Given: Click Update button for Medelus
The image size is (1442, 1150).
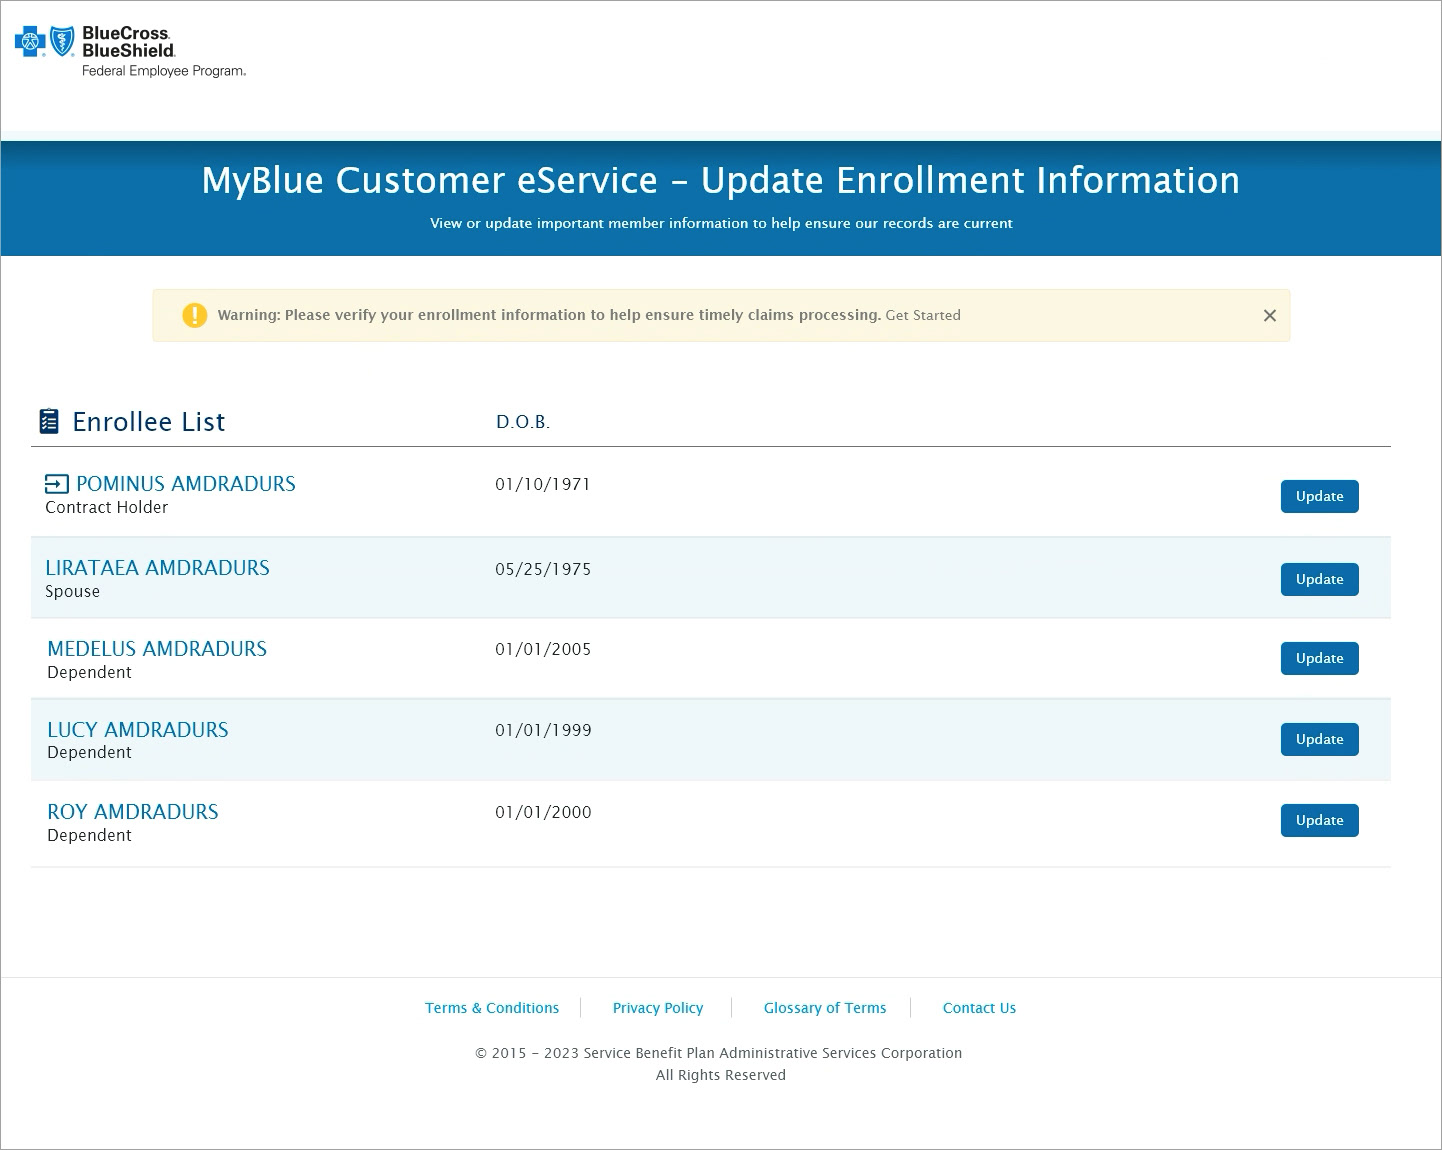Looking at the screenshot, I should tap(1319, 658).
